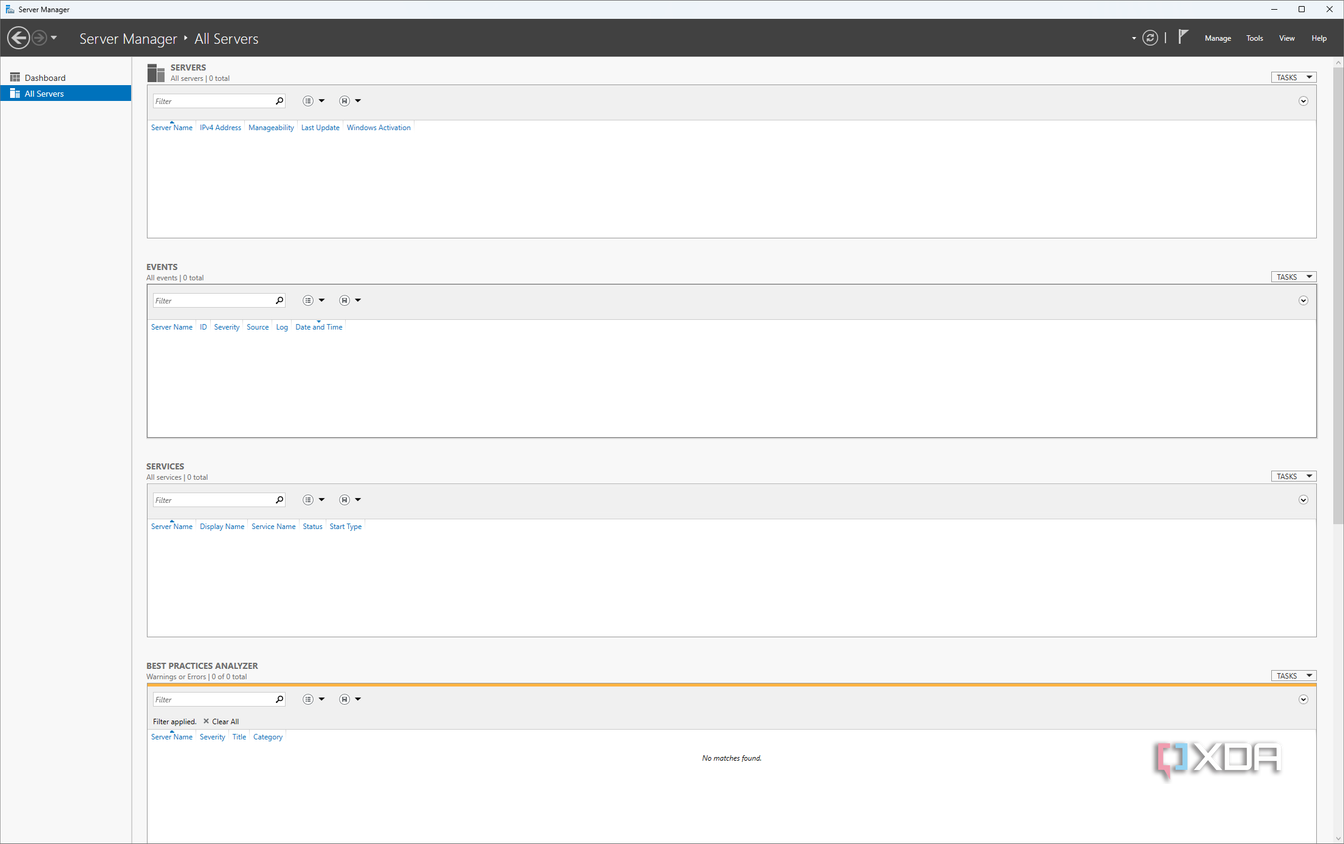Click the vertical scrollbar thumb

coord(1338,296)
